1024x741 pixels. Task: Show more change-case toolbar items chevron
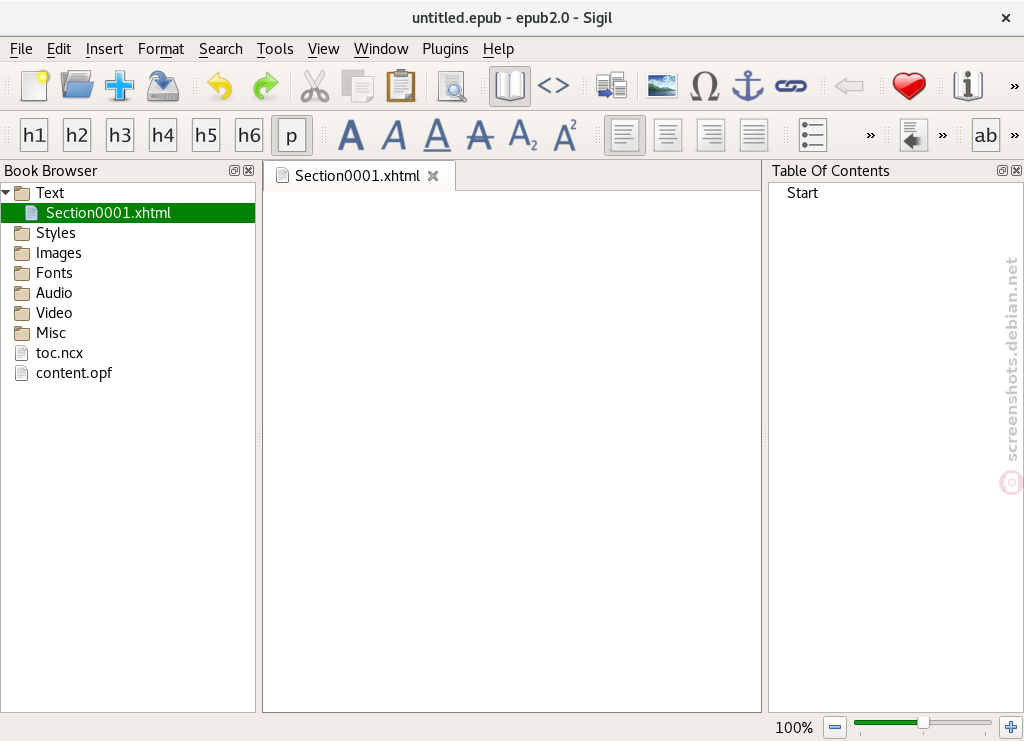coord(1014,136)
